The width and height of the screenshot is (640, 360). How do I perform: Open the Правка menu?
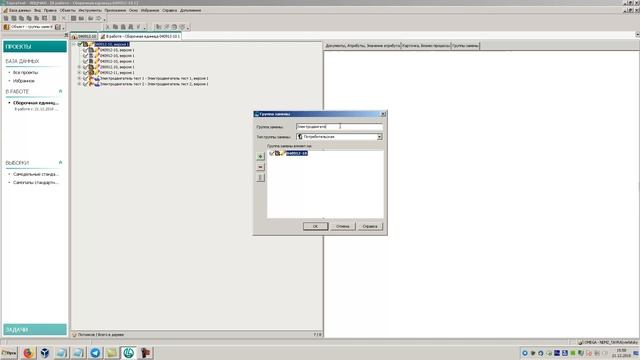(50, 10)
